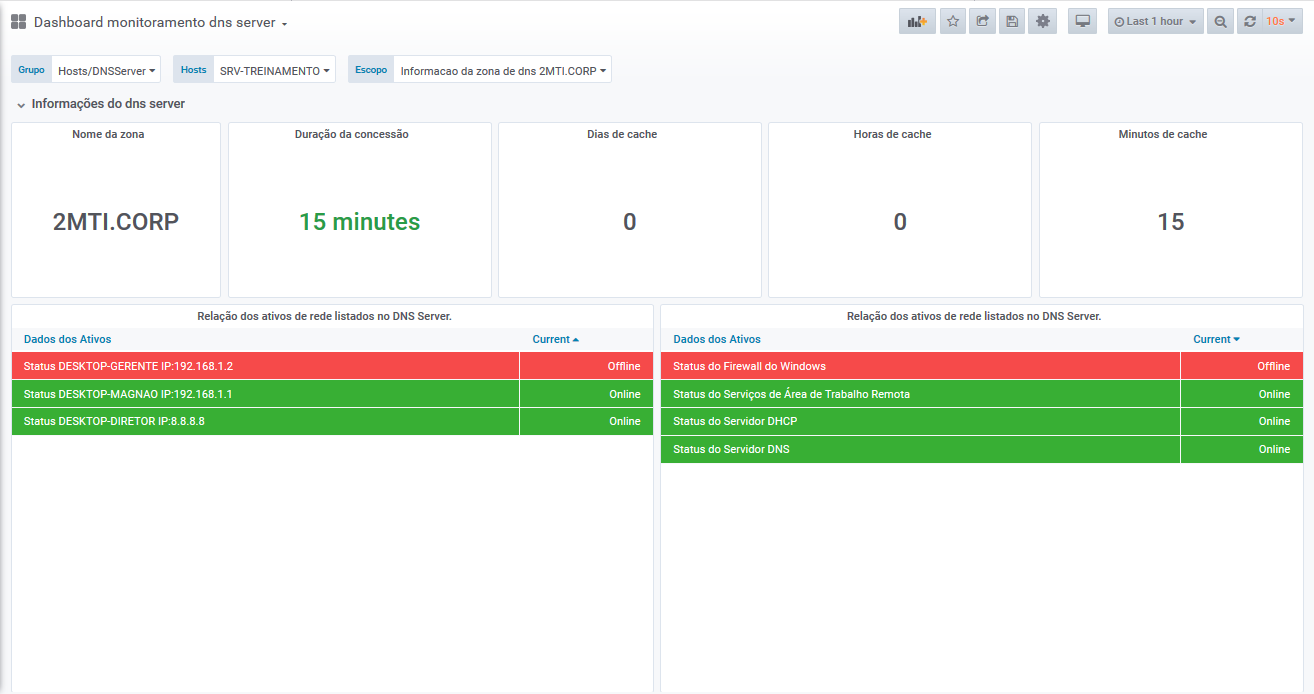Open the Hosts/DNSServer group dropdown

(106, 71)
